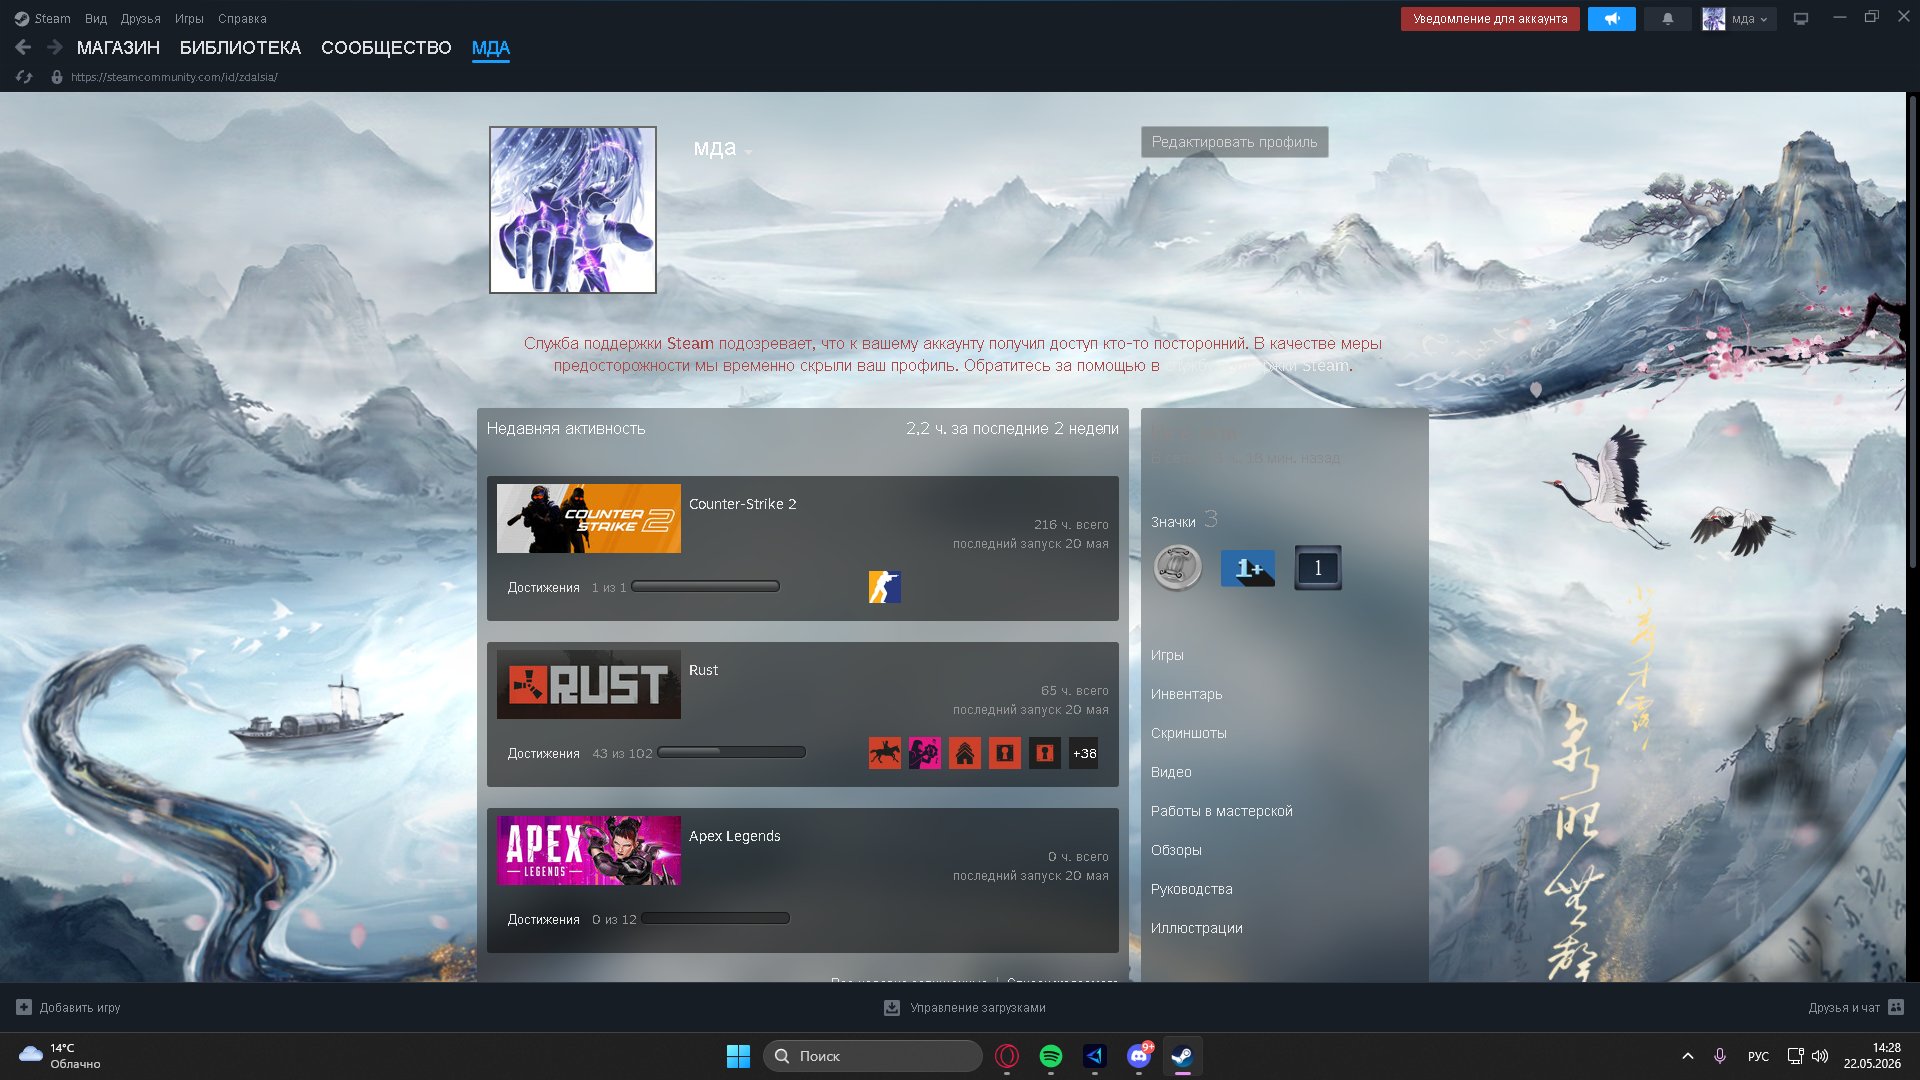Click the large profile avatar image

pyautogui.click(x=572, y=210)
